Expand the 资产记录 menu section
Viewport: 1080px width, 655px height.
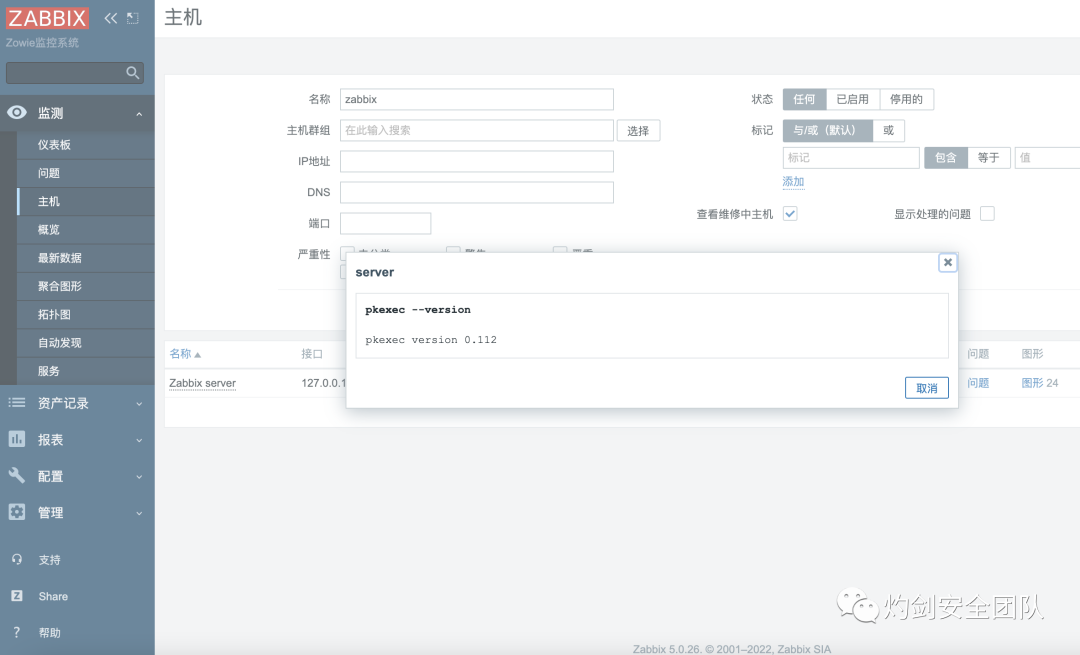point(139,404)
